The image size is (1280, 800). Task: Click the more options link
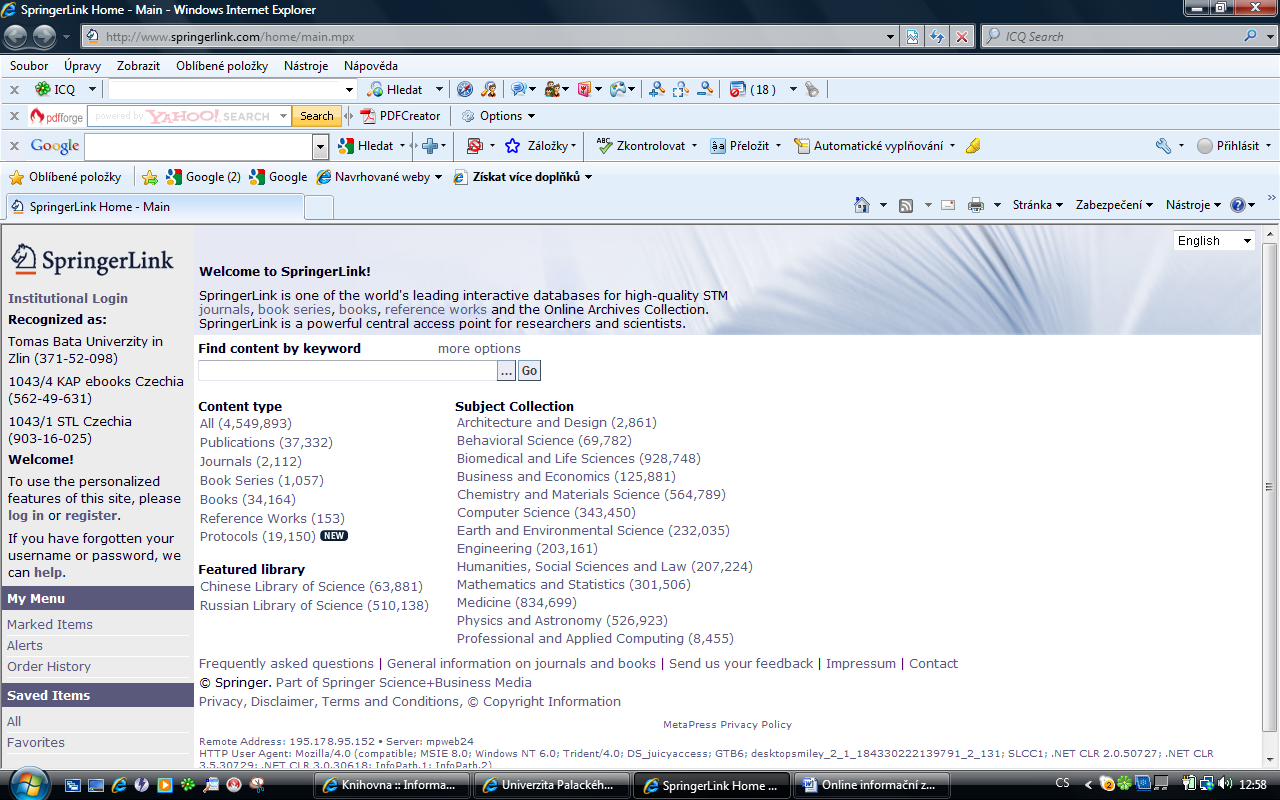click(479, 348)
